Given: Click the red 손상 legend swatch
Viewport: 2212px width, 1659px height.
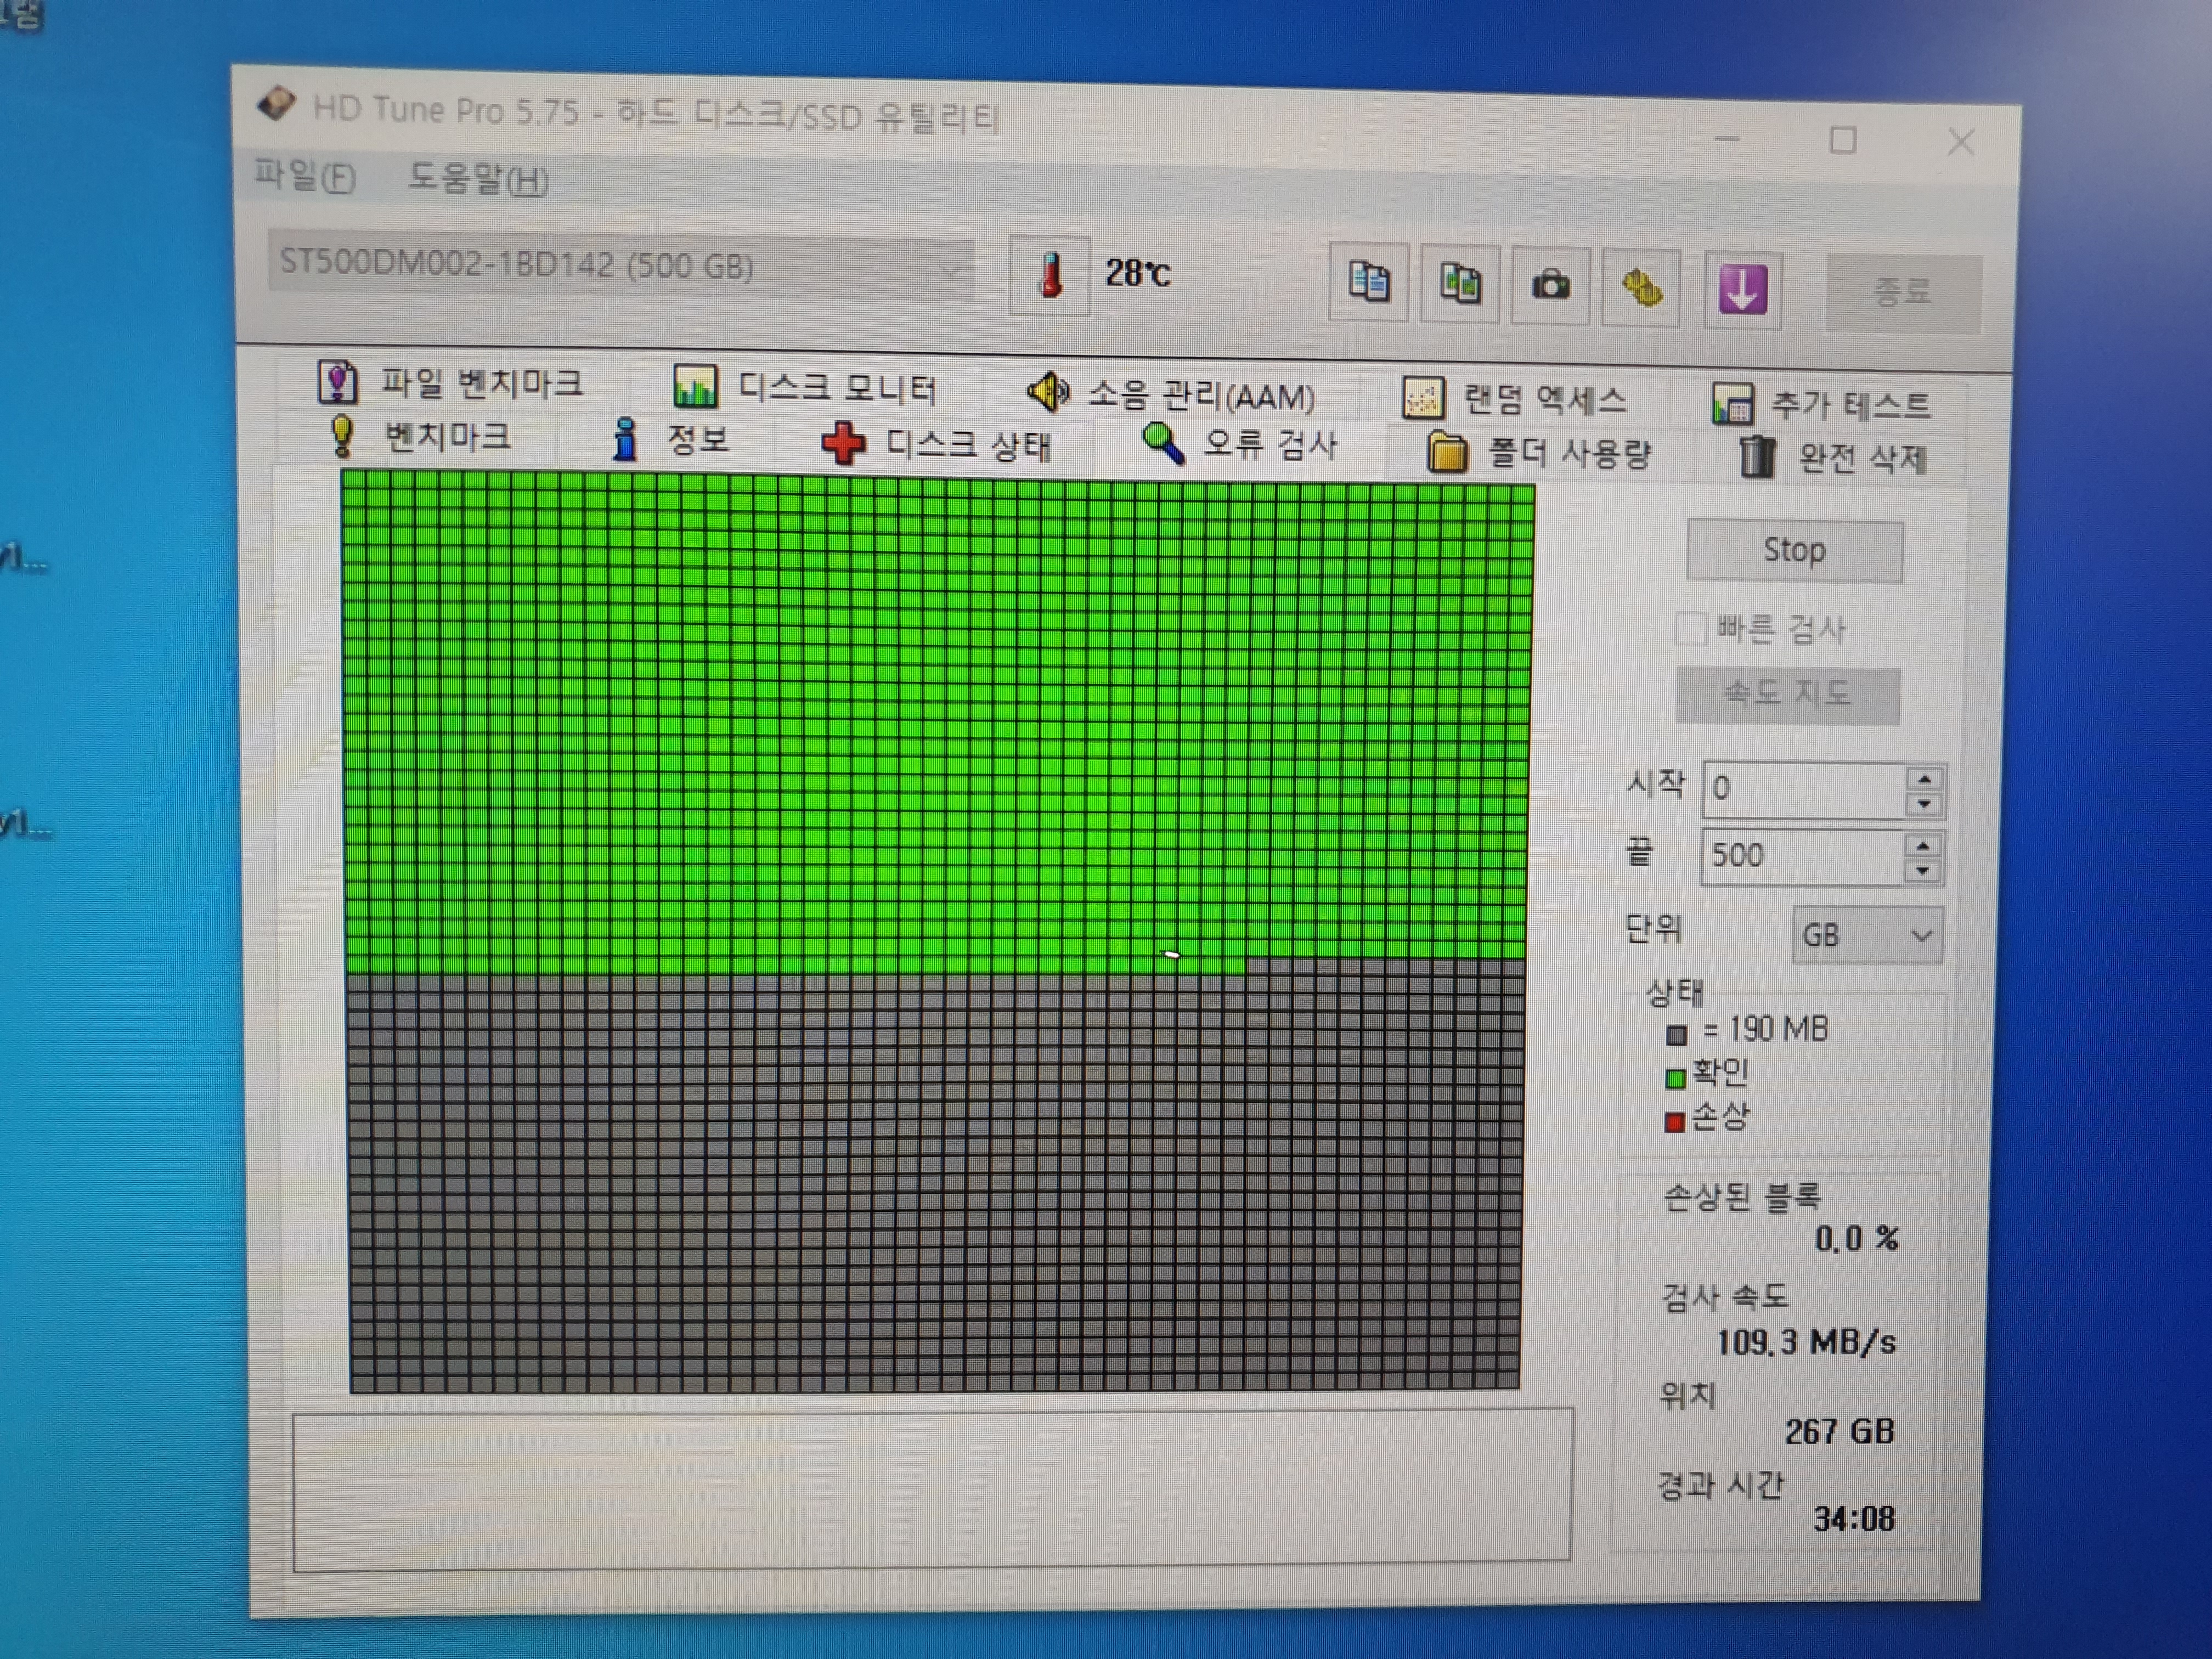Looking at the screenshot, I should pyautogui.click(x=1675, y=1122).
